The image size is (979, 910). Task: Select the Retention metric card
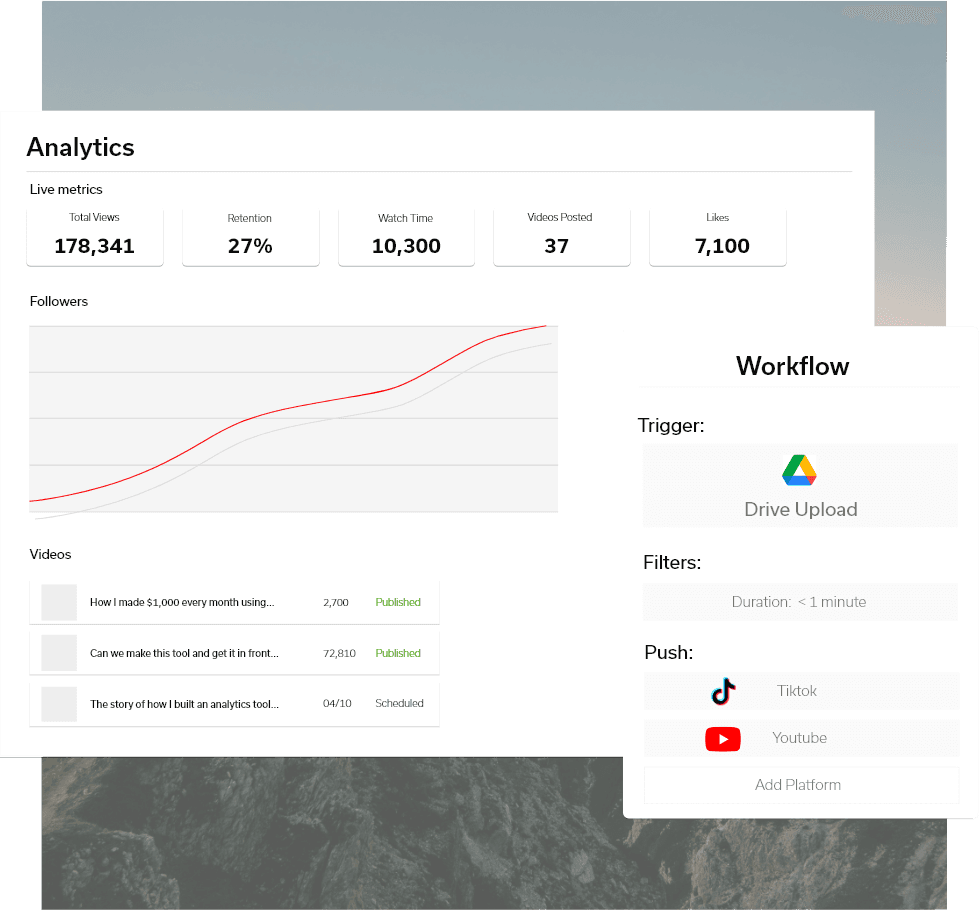pos(250,236)
